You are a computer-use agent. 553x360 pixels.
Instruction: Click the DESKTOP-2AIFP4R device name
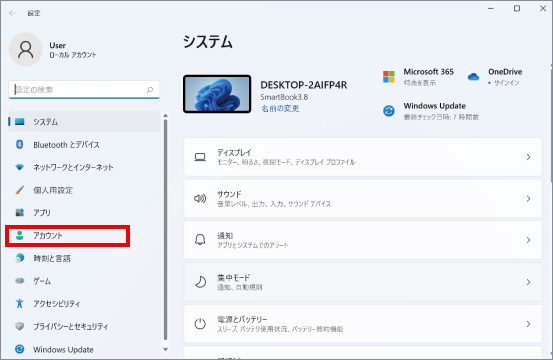[303, 85]
